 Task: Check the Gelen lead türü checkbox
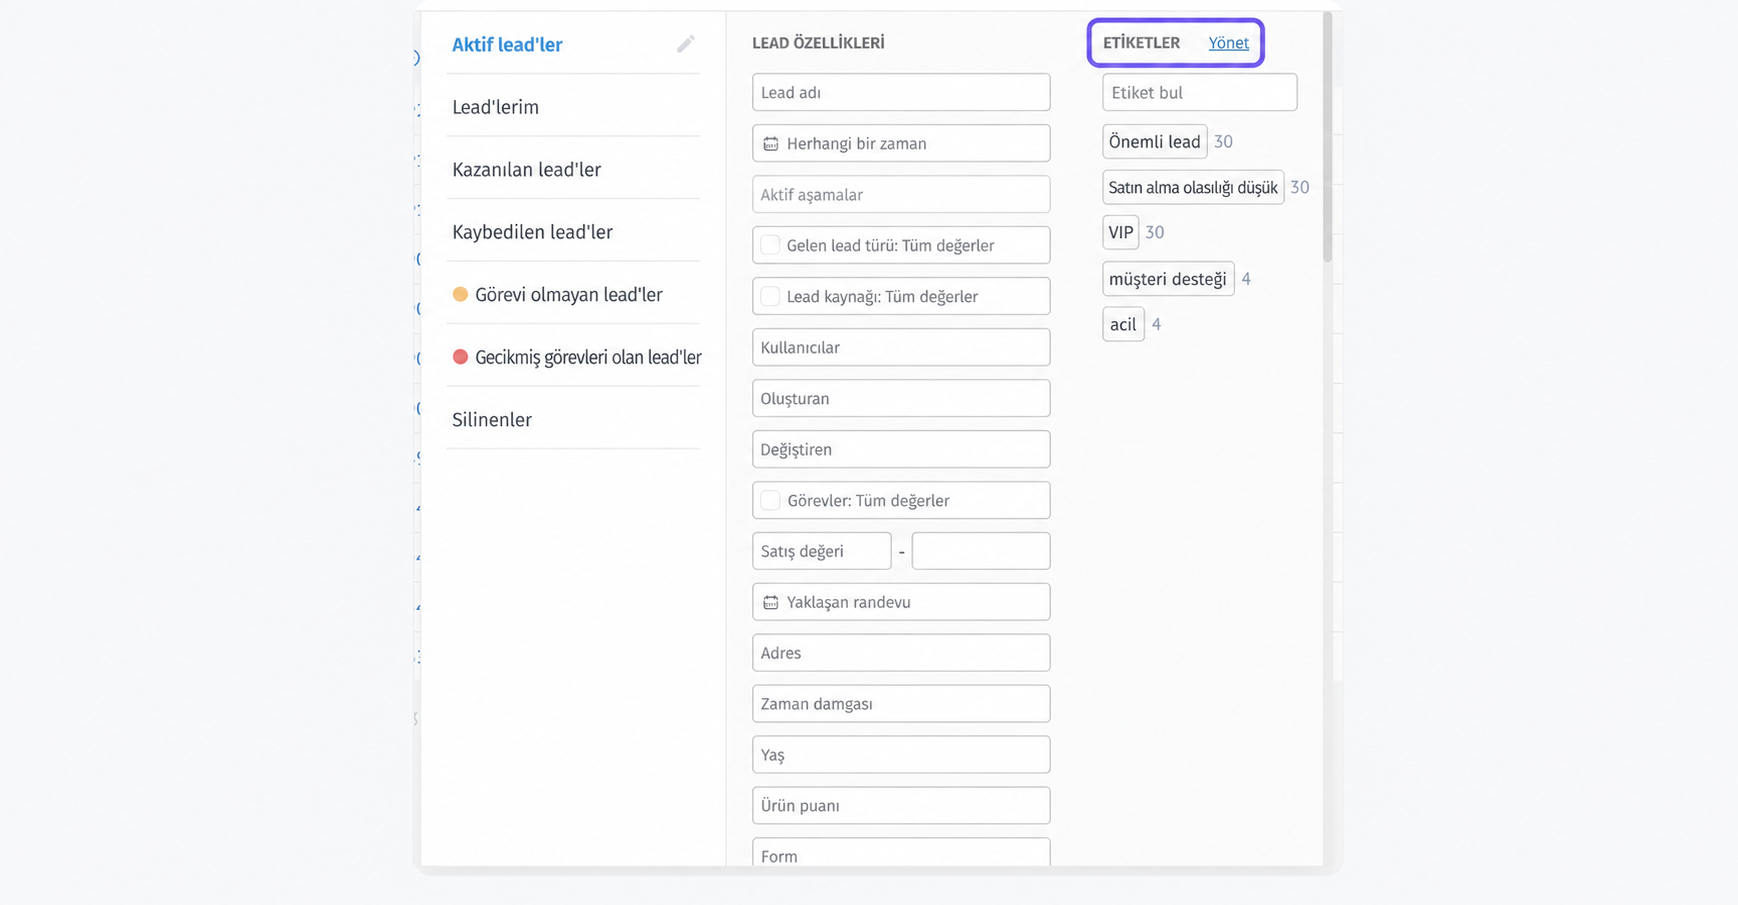click(770, 245)
